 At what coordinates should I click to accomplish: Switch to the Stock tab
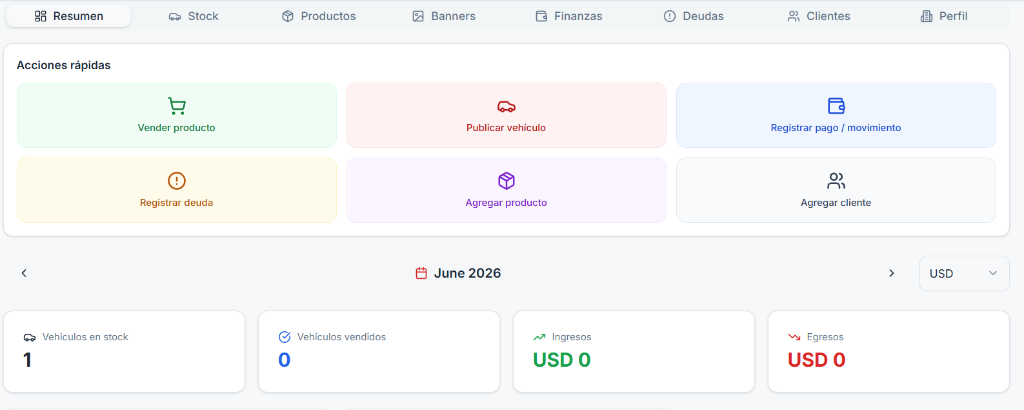coord(193,16)
